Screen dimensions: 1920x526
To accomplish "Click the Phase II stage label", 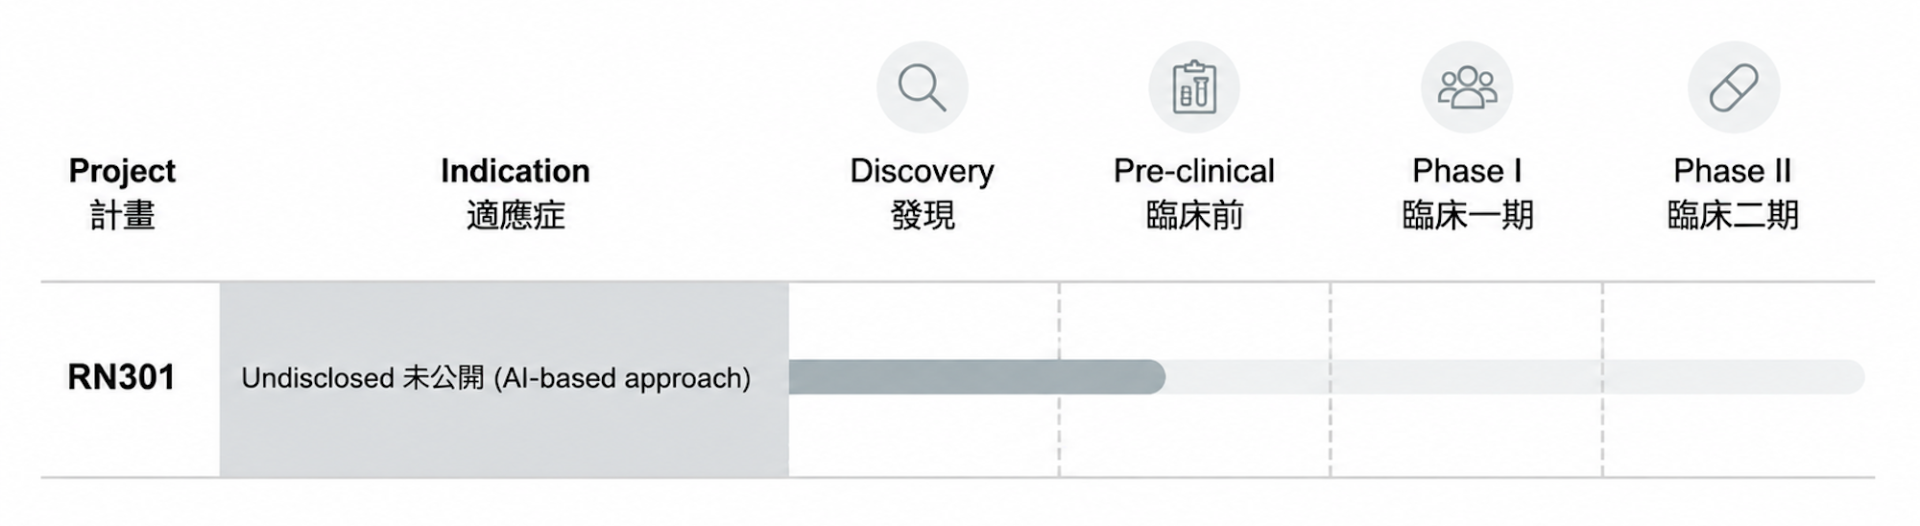I will 1733,171.
